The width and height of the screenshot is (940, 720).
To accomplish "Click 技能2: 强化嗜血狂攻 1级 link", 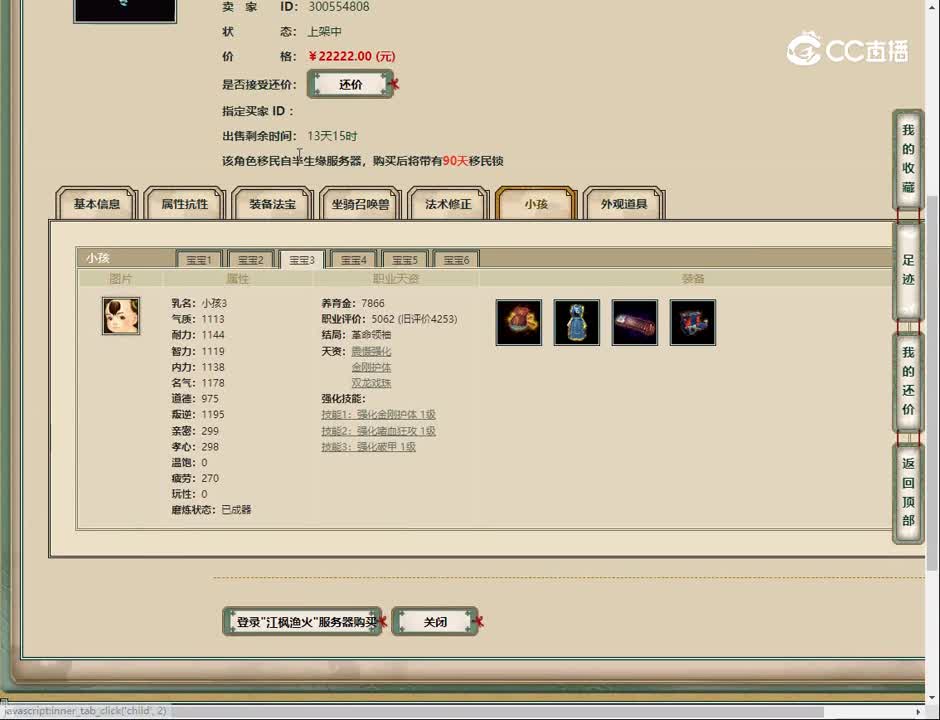I will (x=378, y=430).
